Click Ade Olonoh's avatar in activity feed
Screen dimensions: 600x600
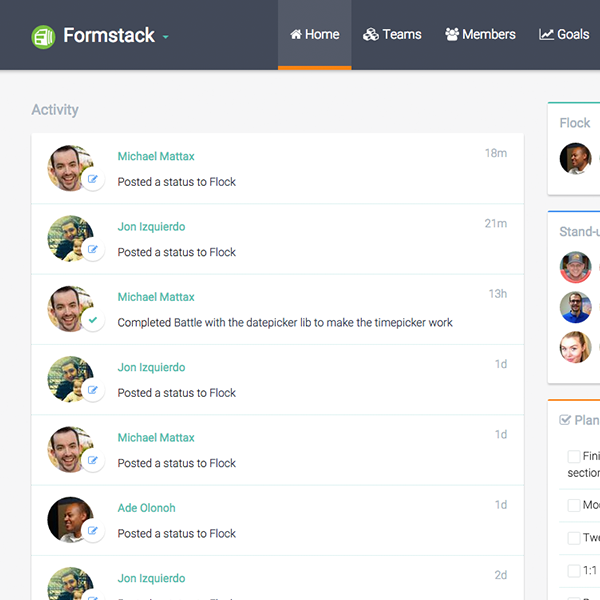(x=68, y=519)
